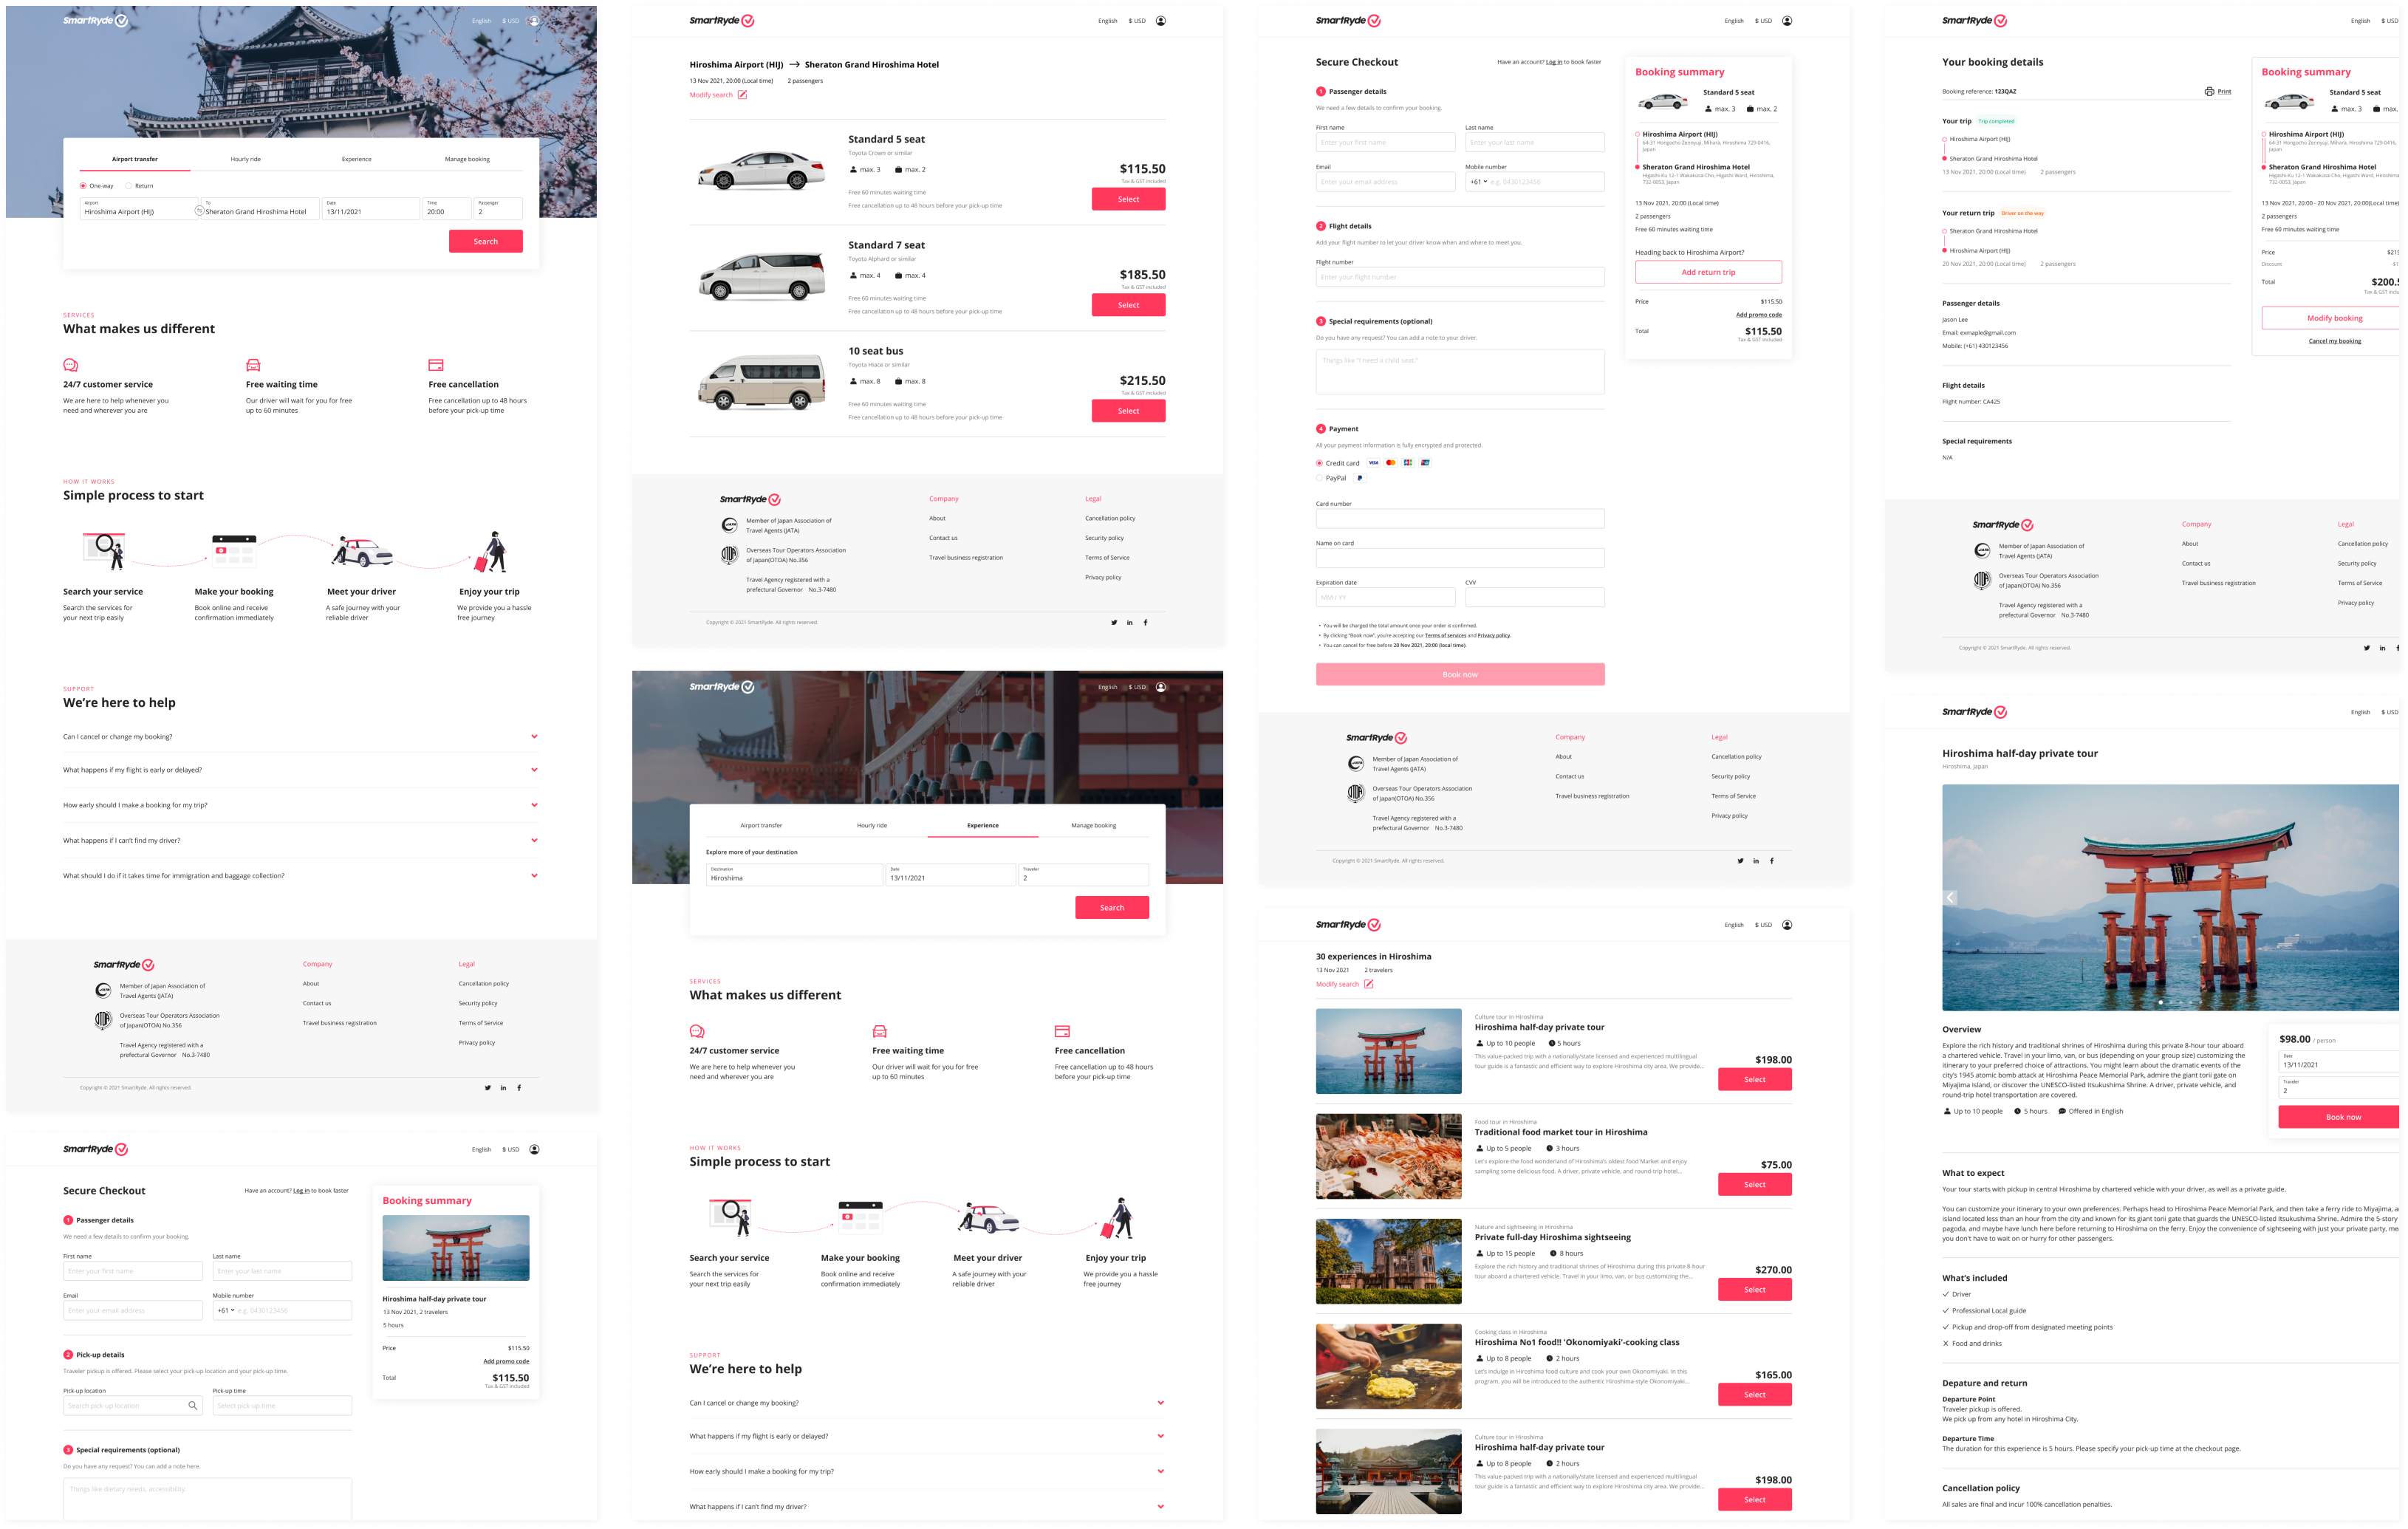
Task: Click the Select button for Standard 5 seat
Action: point(1126,199)
